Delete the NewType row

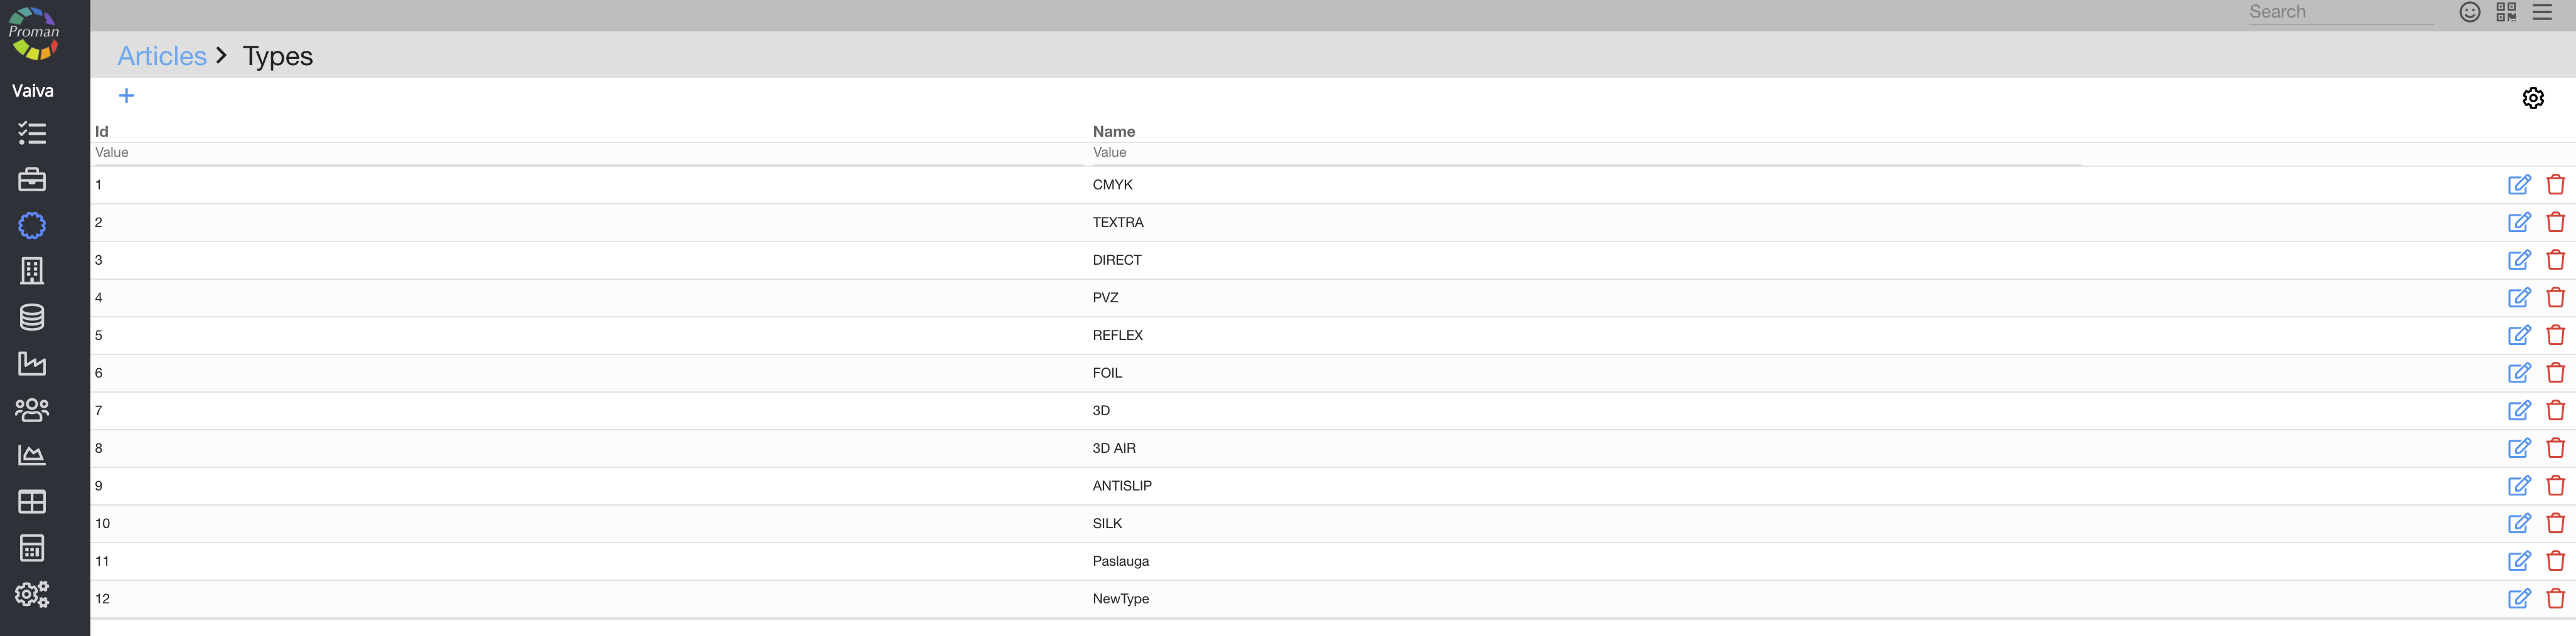(x=2556, y=599)
